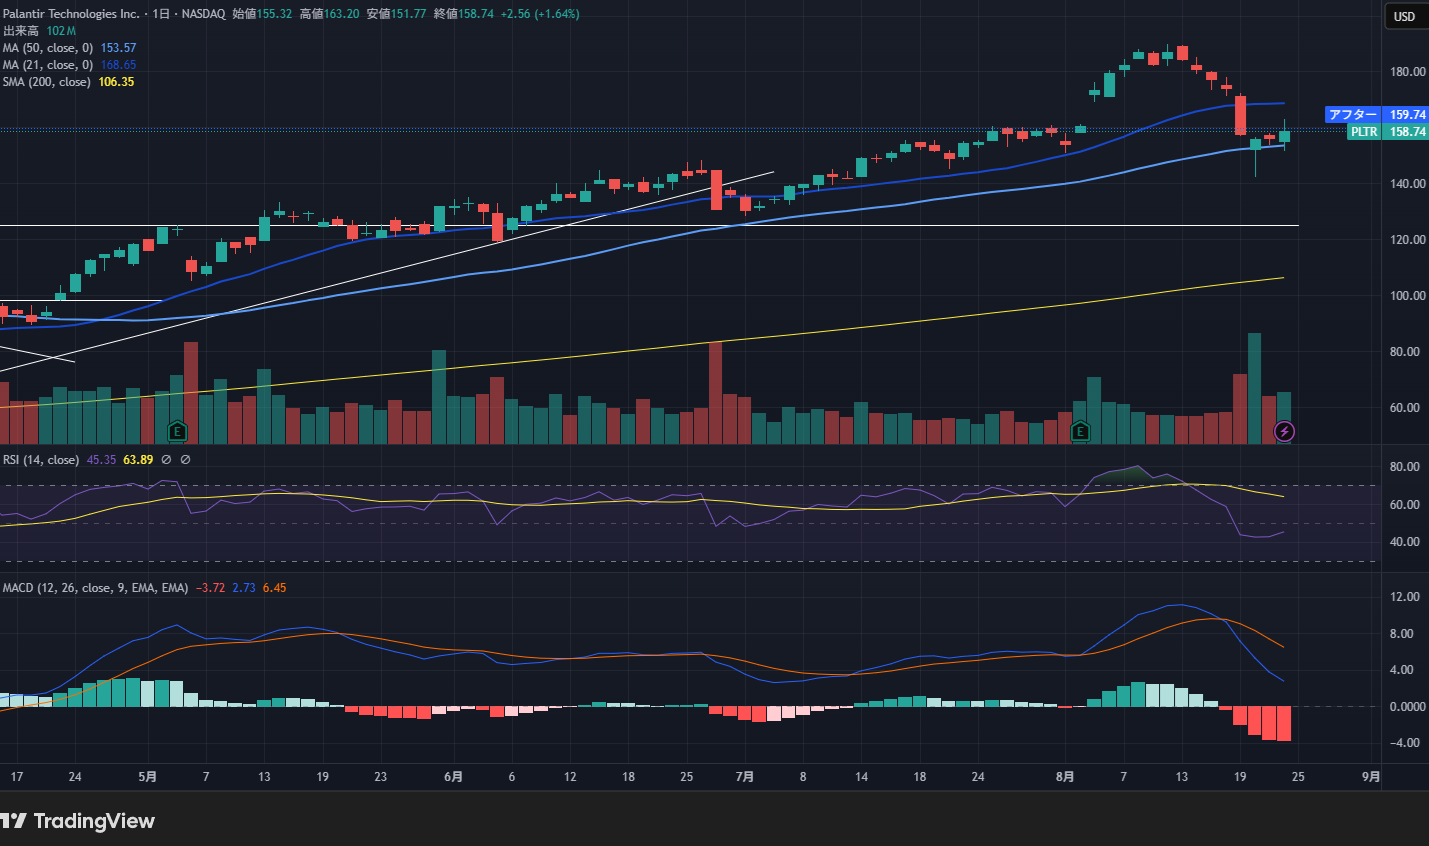Click the May earnings 'E' marker
Screen dimensions: 1429x846
177,432
